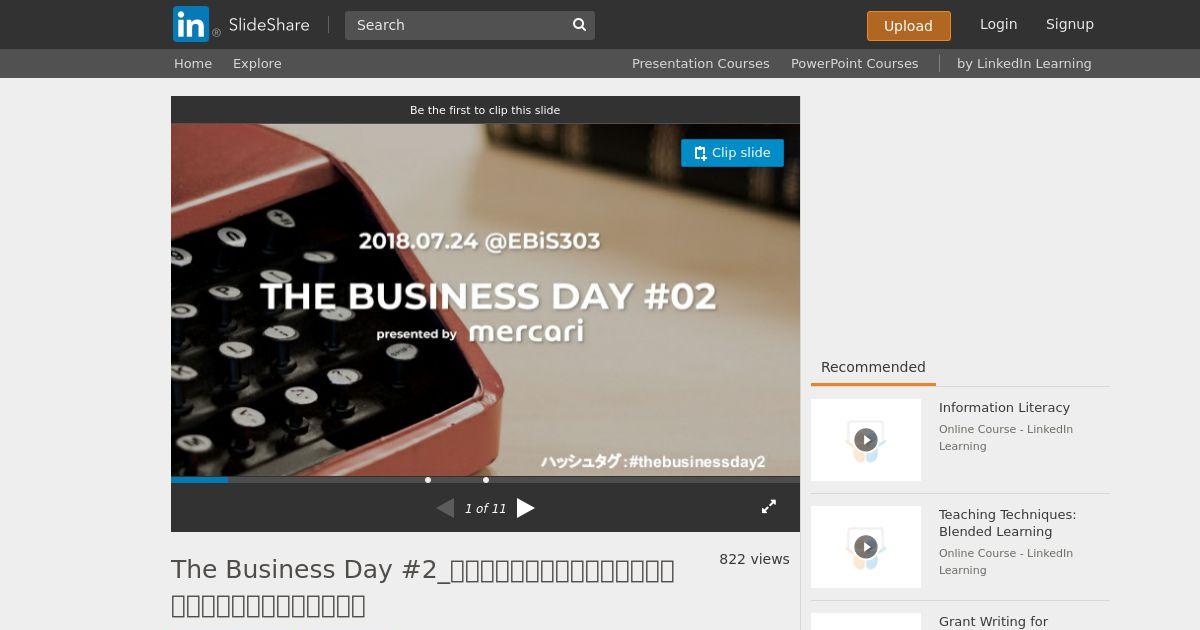
Task: Open the Information Literacy course title
Action: [x=1004, y=407]
